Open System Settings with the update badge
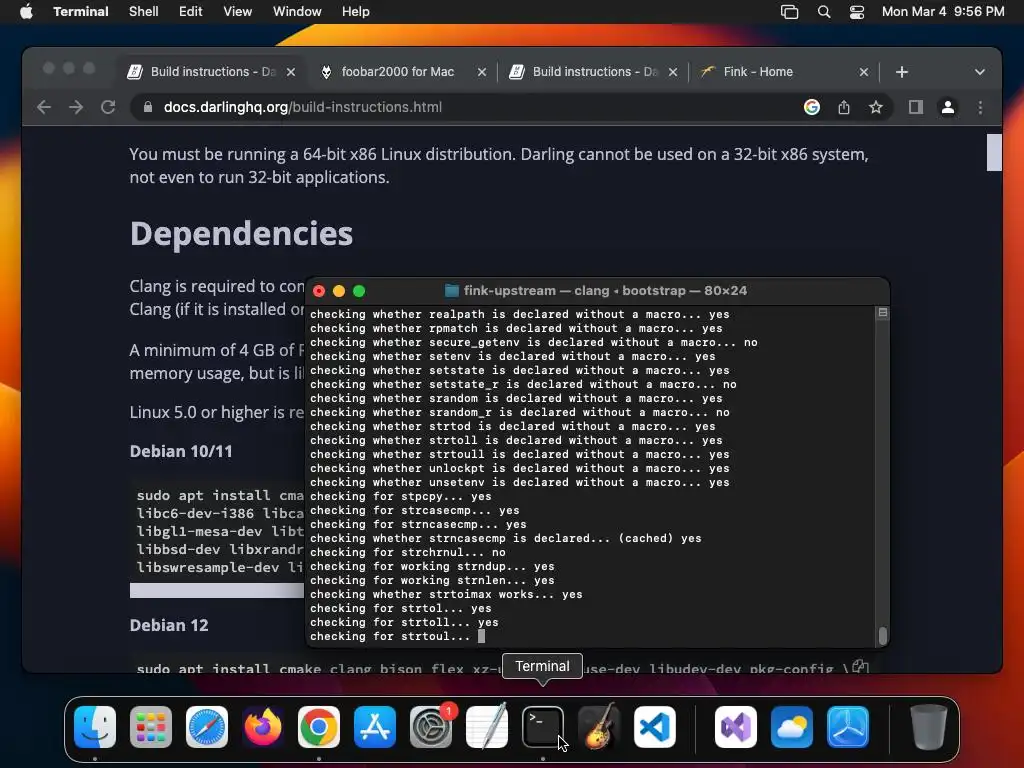 point(431,726)
